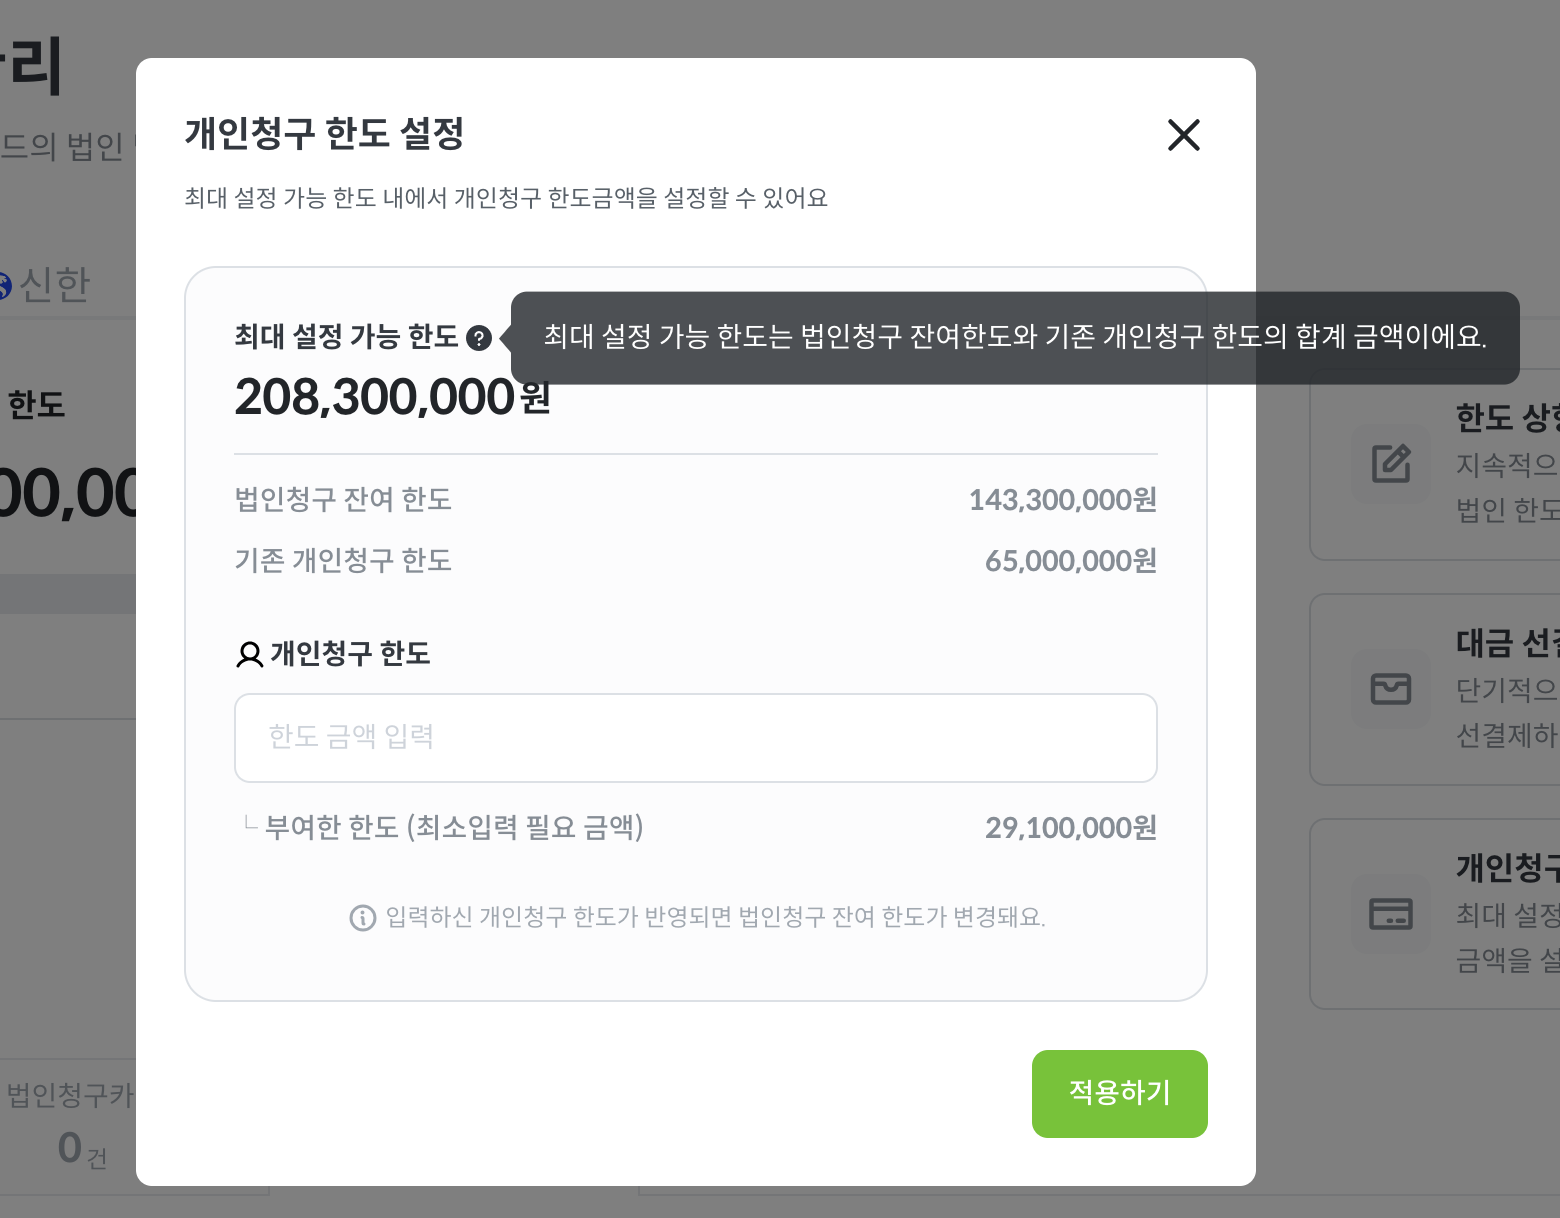The width and height of the screenshot is (1560, 1218).
Task: Click the dark tooltip explaining 최대 설정 가능 한도
Action: click(1014, 338)
